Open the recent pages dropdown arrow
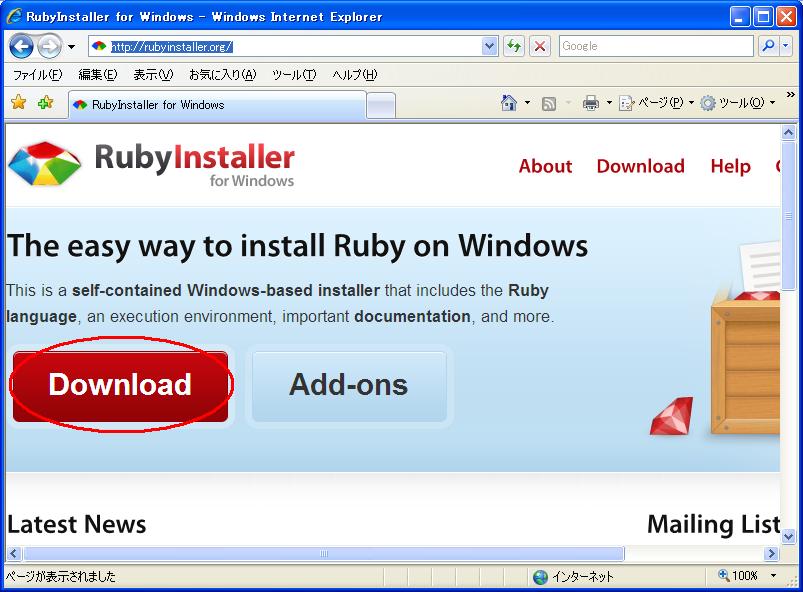 tap(71, 47)
